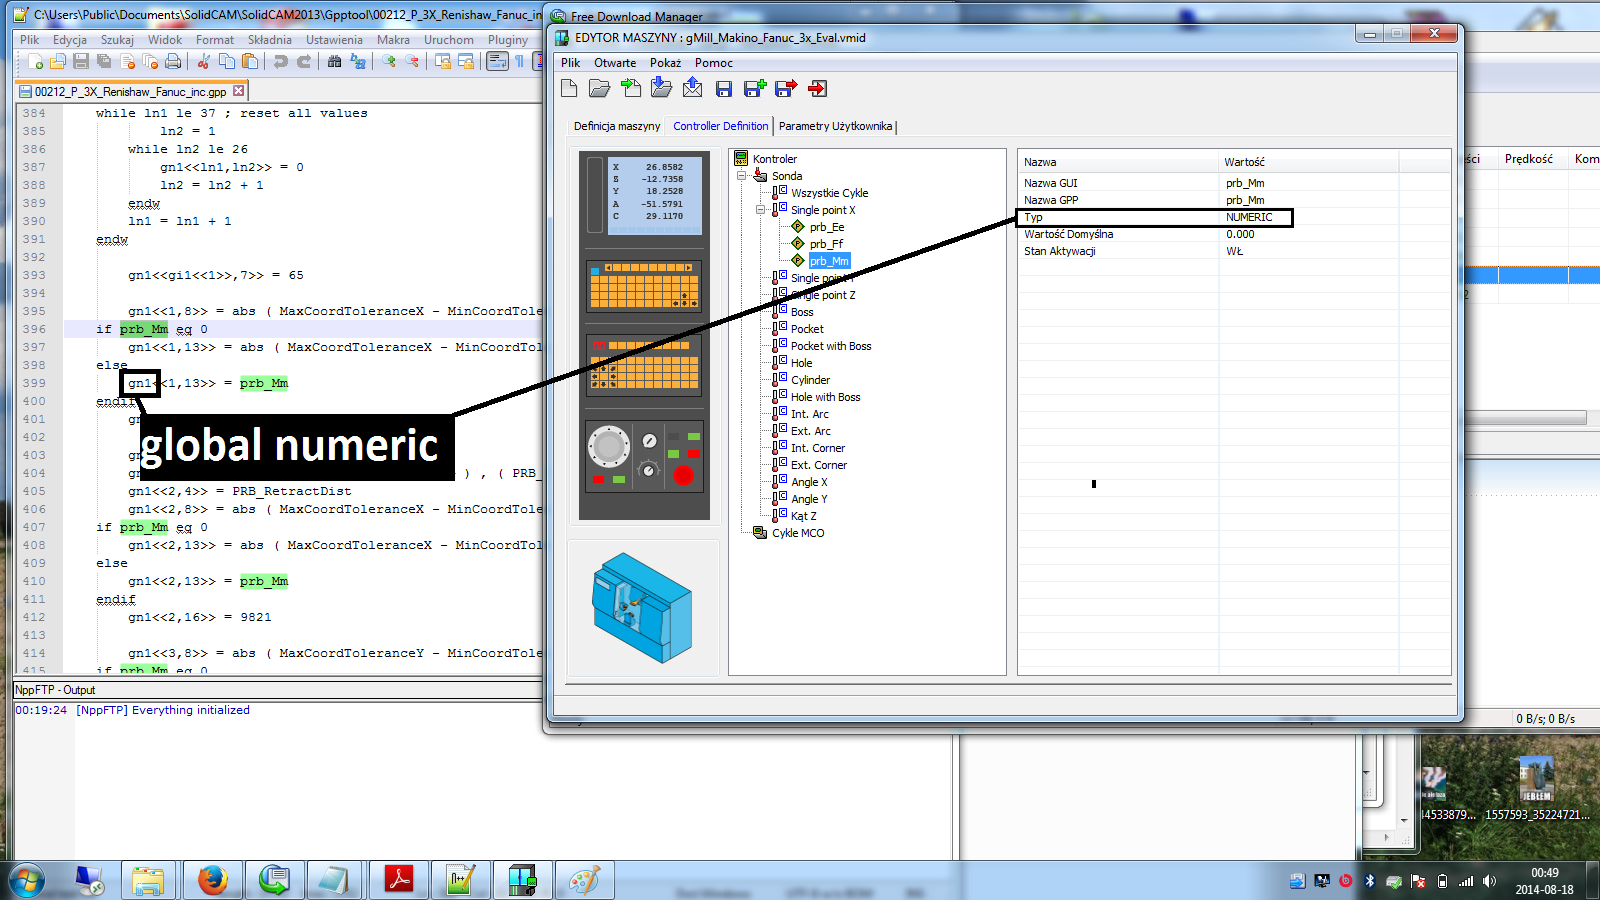Select prb_Ff parameter in tree
This screenshot has height=900, width=1600.
(x=826, y=244)
